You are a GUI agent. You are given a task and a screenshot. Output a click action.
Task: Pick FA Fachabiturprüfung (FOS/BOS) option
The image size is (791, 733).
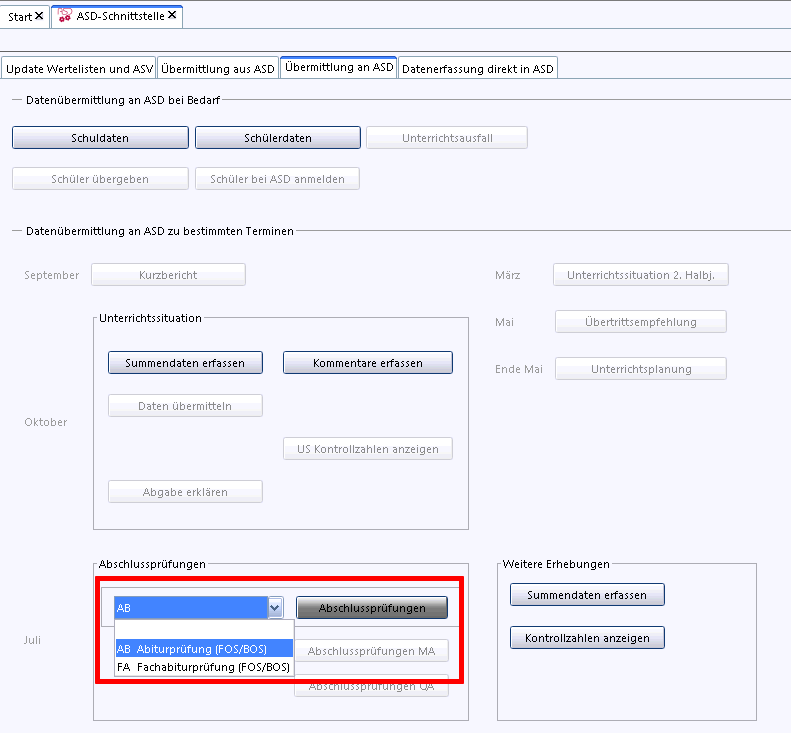pyautogui.click(x=204, y=667)
